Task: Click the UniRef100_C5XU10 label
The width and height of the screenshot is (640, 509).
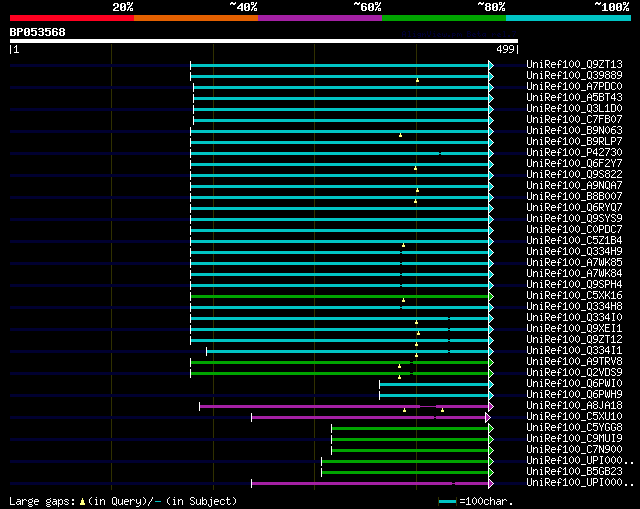Action: 574,417
